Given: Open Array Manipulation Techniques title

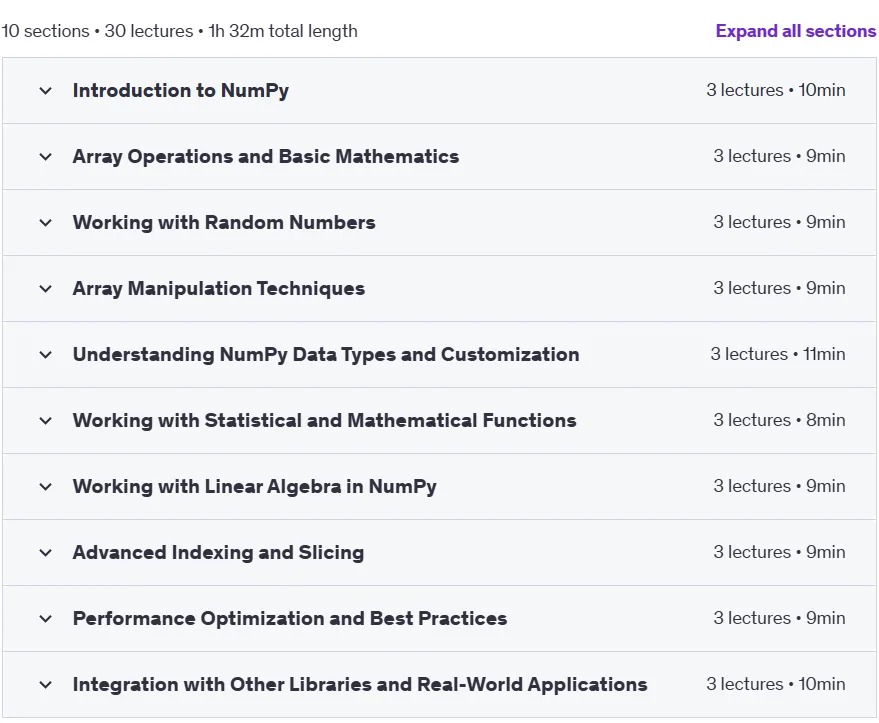Looking at the screenshot, I should [x=219, y=289].
